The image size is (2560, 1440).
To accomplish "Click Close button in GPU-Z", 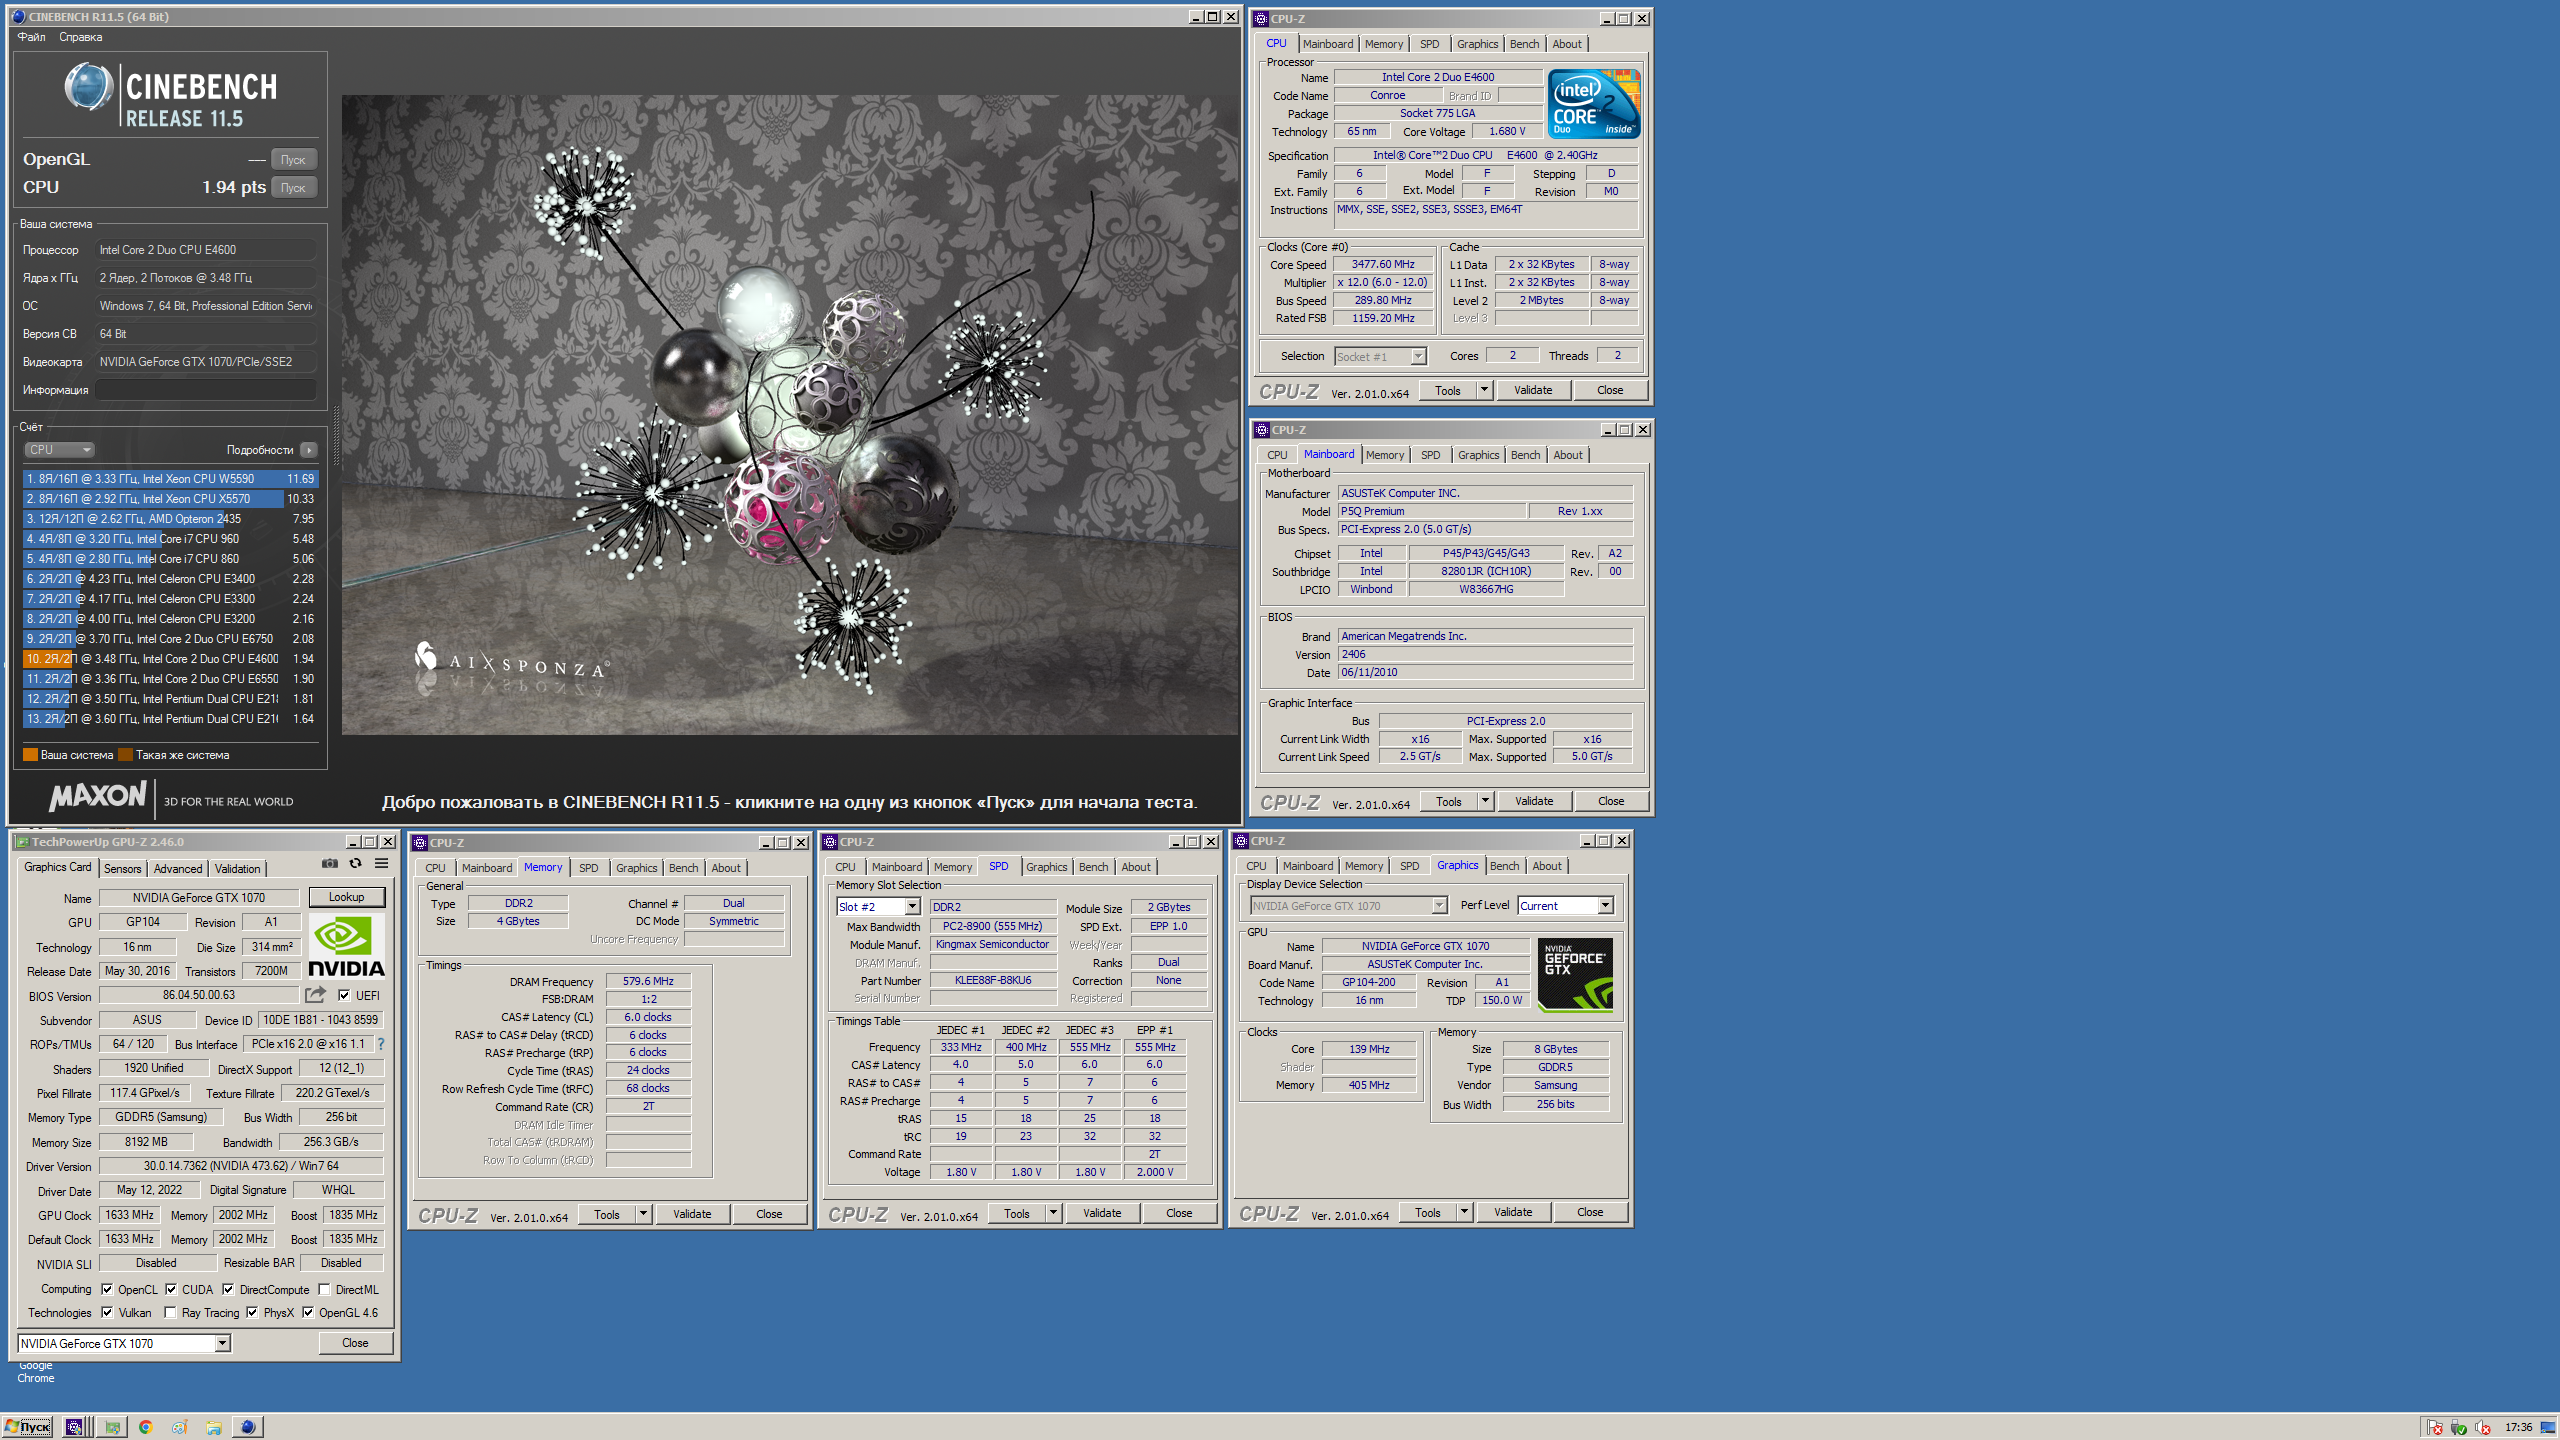I will [355, 1342].
